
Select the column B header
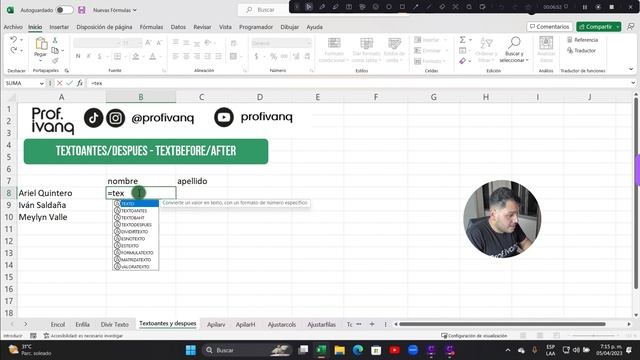141,97
